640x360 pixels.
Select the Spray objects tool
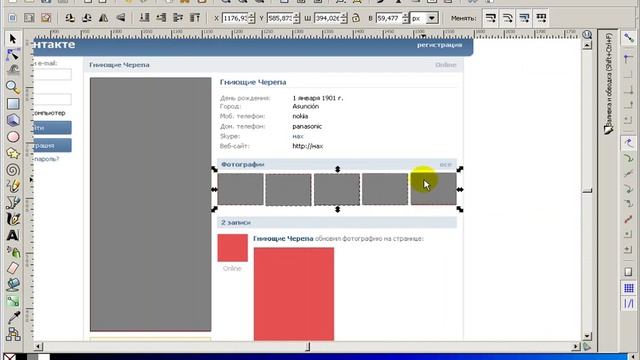point(13,252)
